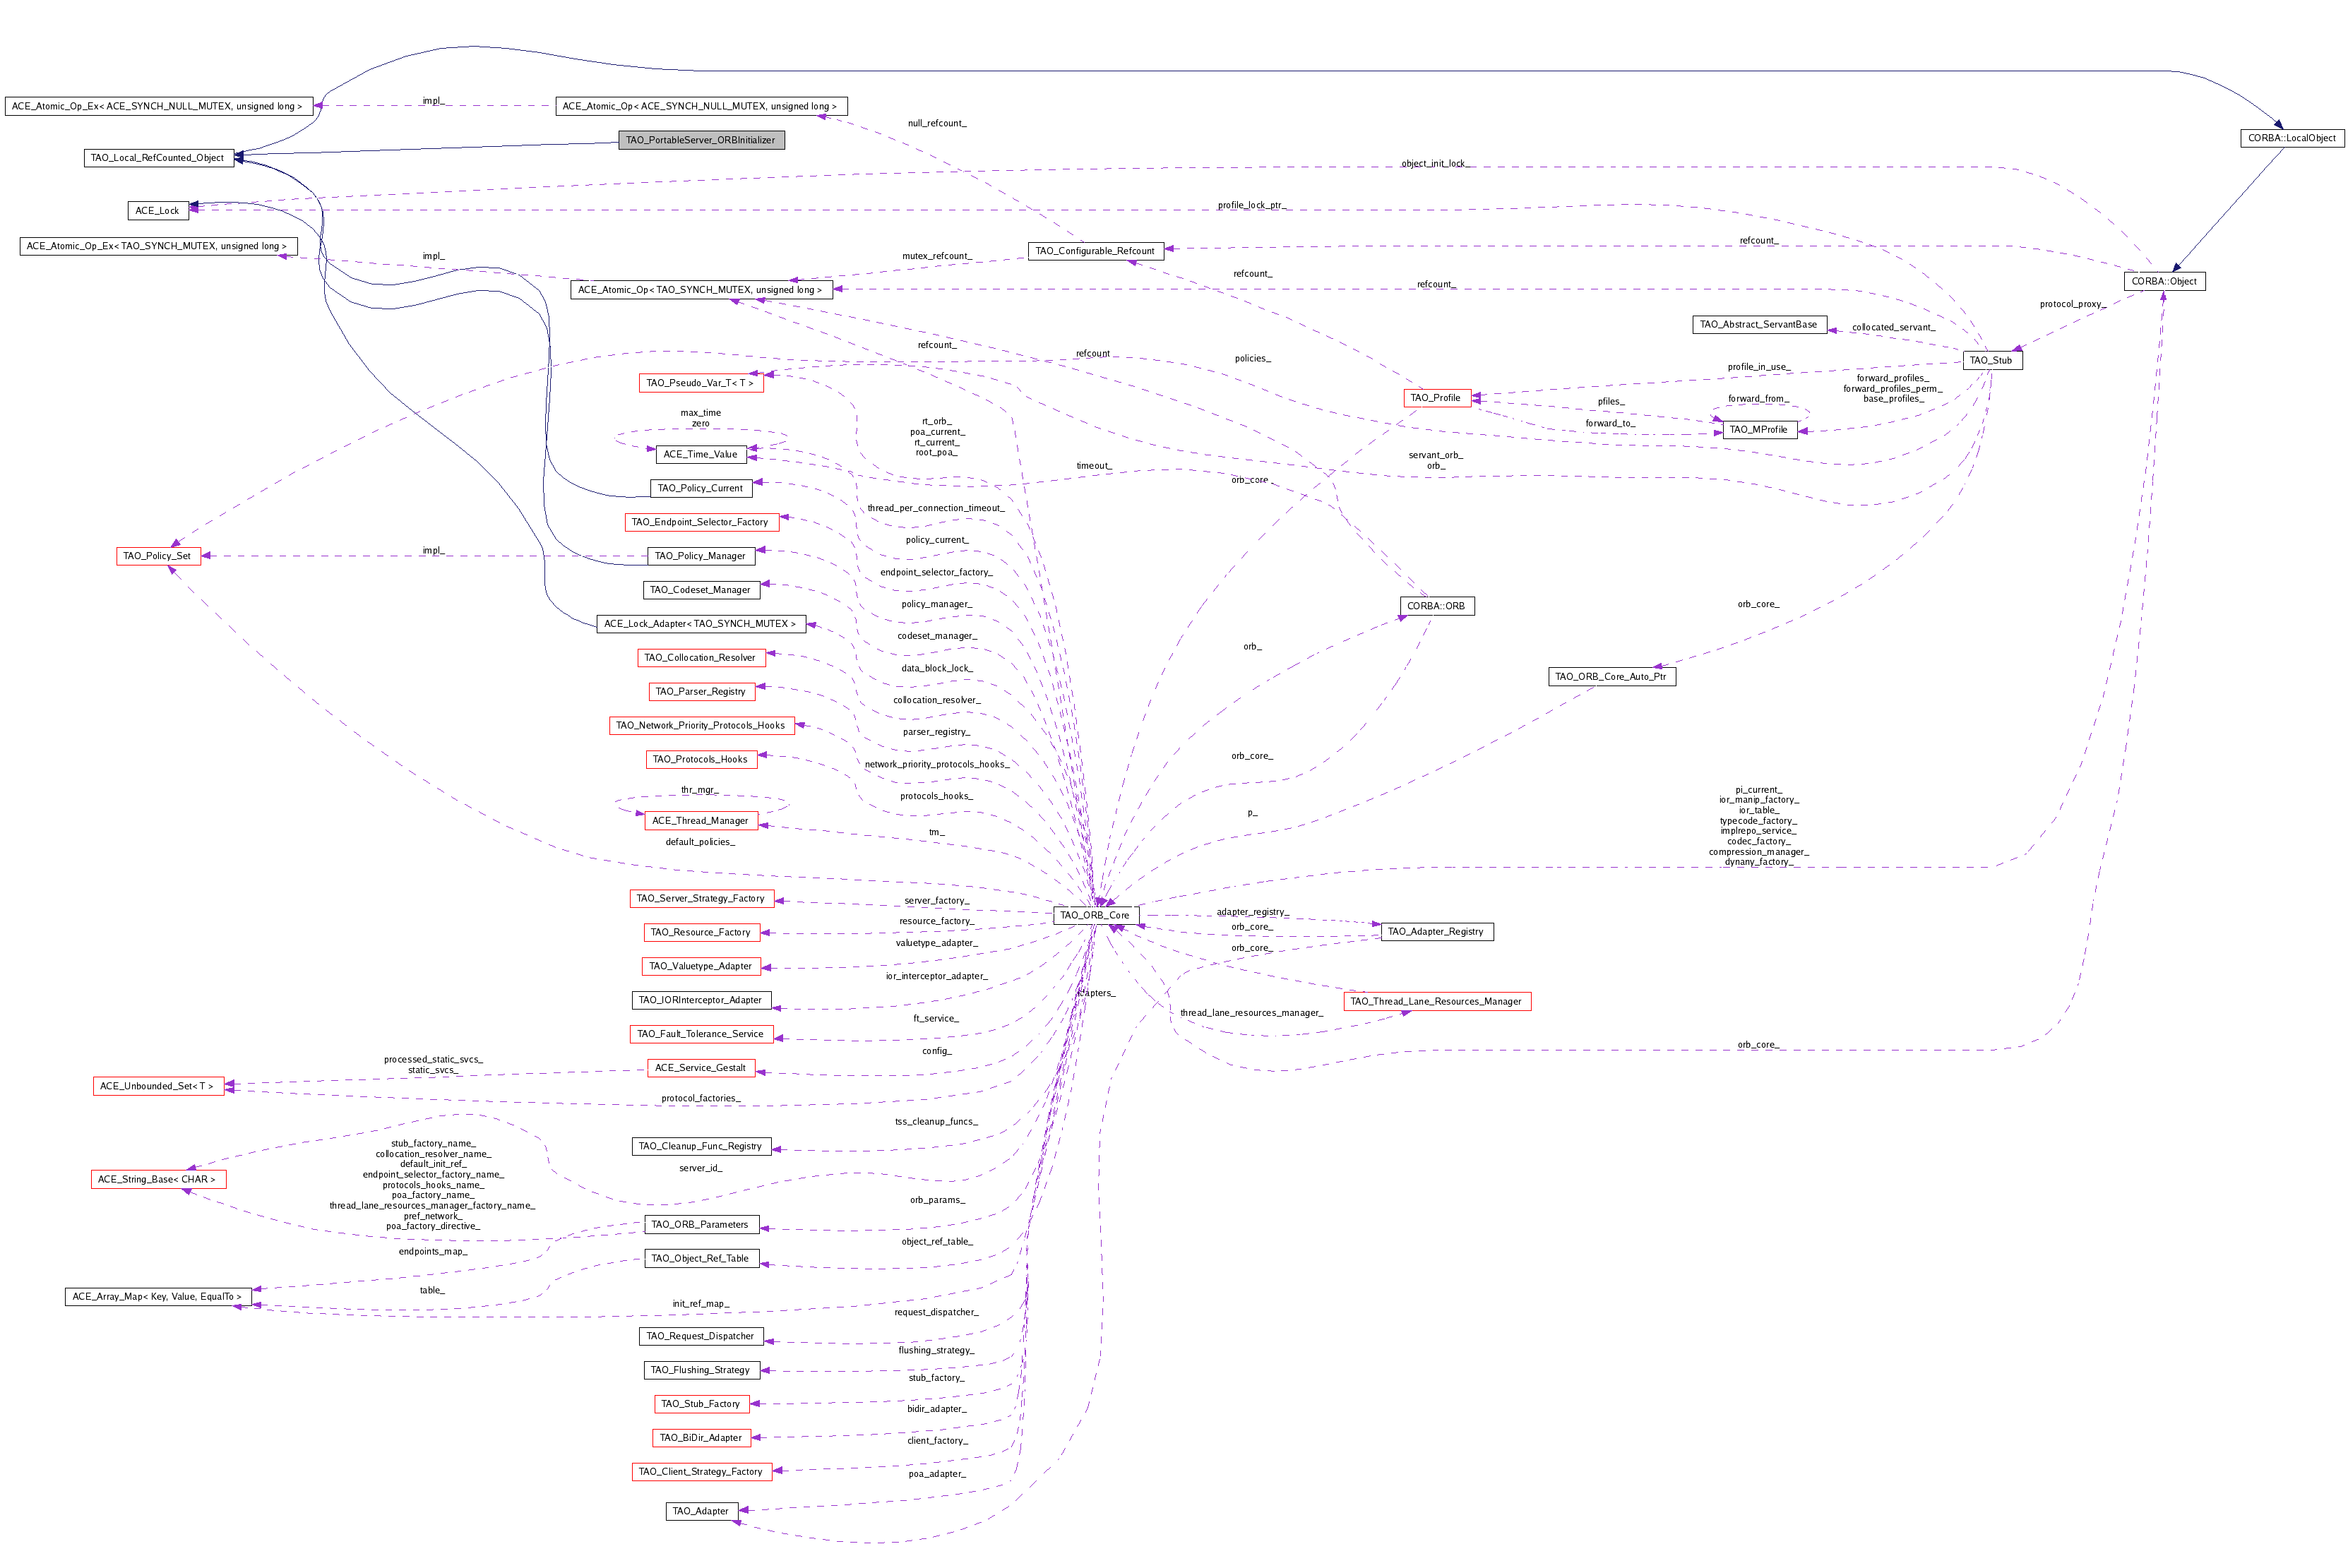Select the TAO_Client_Strategy_Factory node
Image resolution: width=2348 pixels, height=1568 pixels.
click(x=701, y=1471)
